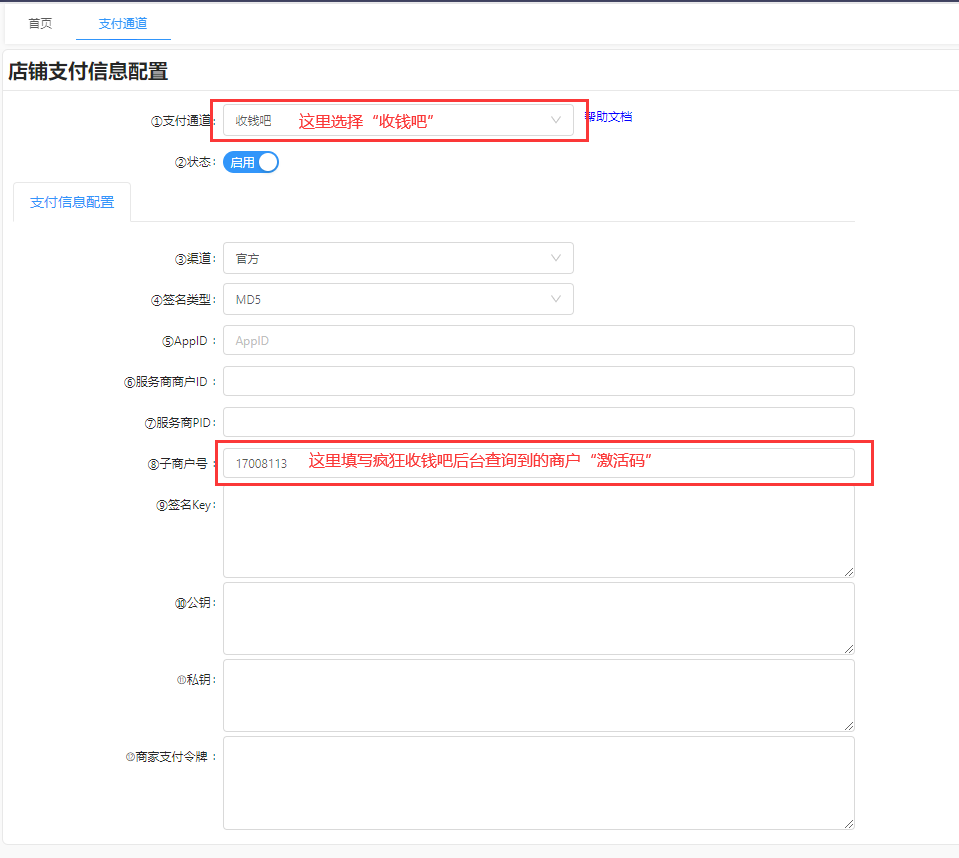Click the 签名类型 dropdown chevron arrow
Viewport: 959px width, 858px height.
point(555,299)
